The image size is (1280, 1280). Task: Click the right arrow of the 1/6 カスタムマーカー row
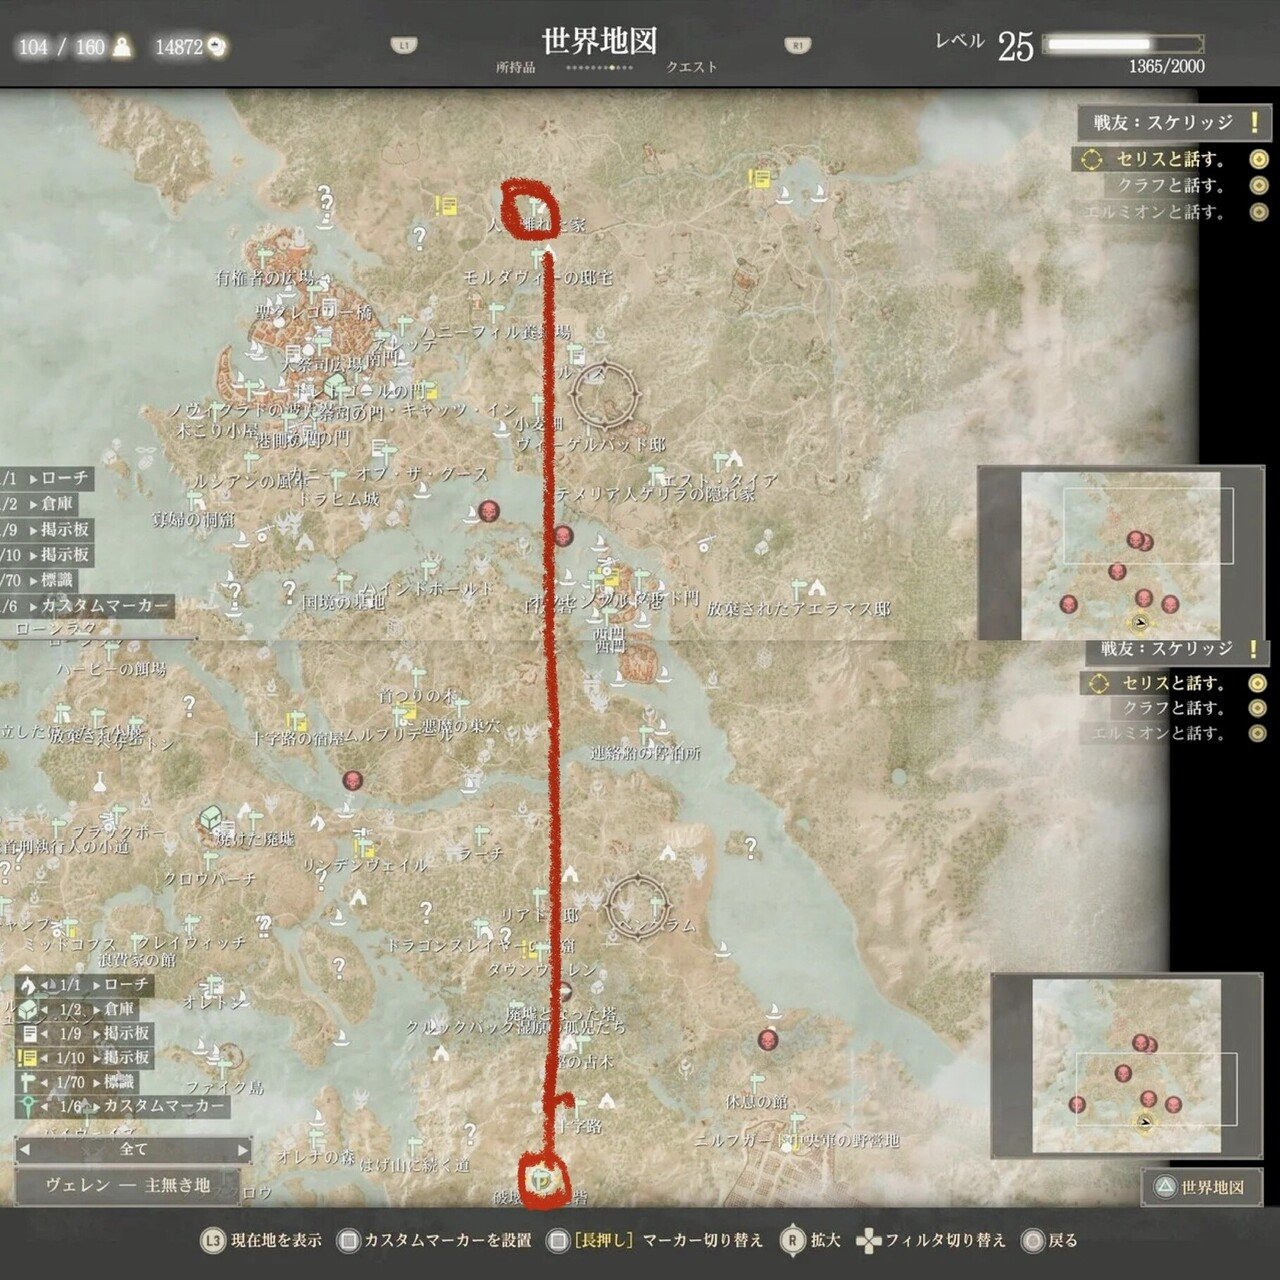pos(96,1106)
